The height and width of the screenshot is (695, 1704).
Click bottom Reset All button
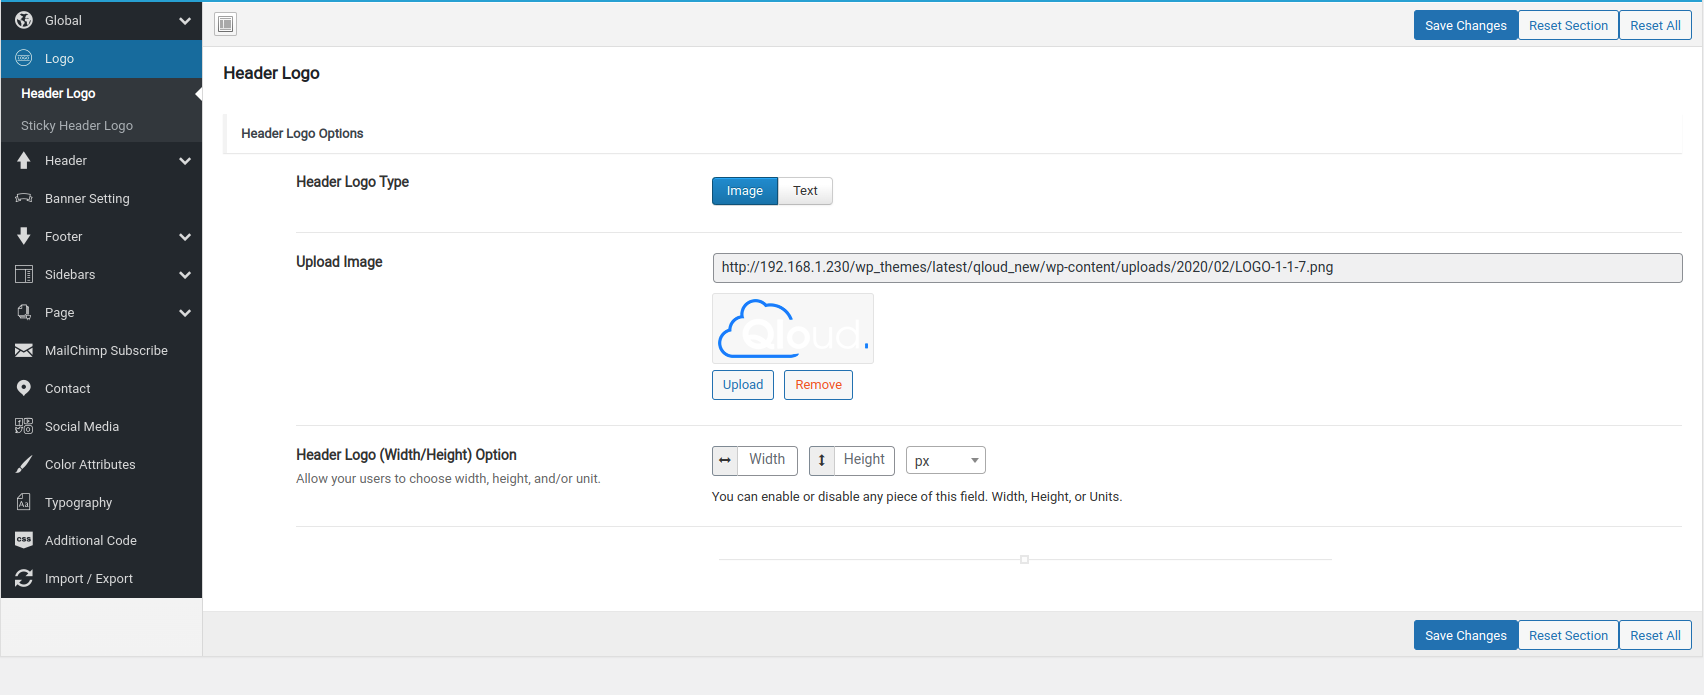pos(1655,635)
